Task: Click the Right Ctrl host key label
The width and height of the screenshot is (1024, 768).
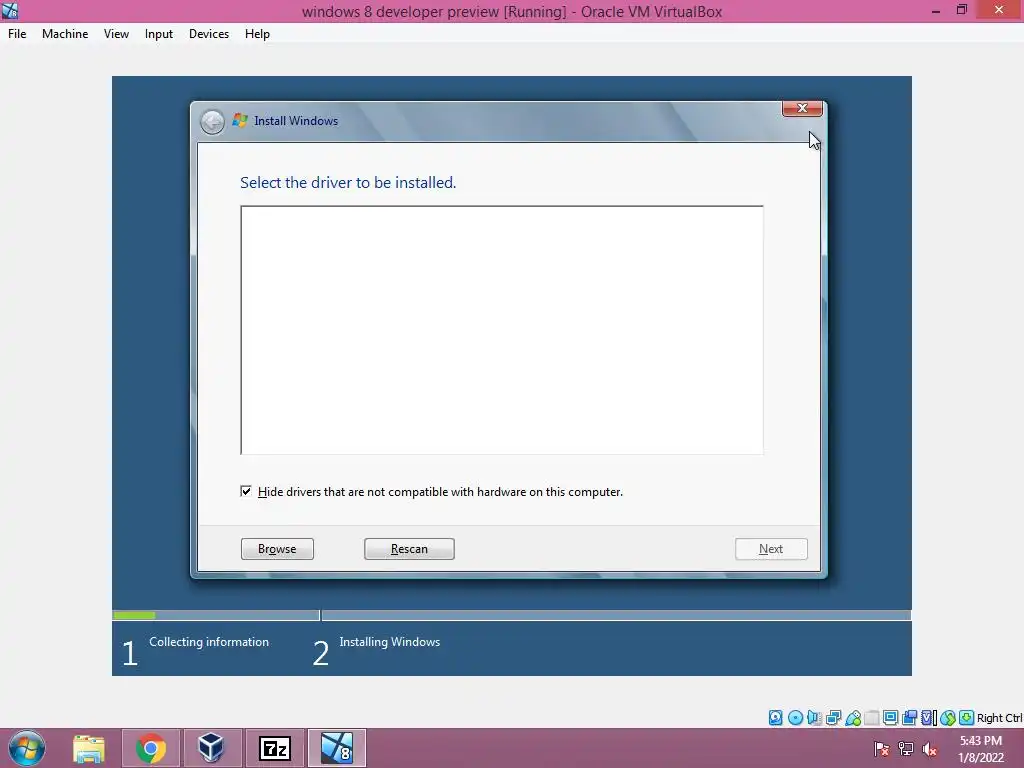Action: pos(999,718)
